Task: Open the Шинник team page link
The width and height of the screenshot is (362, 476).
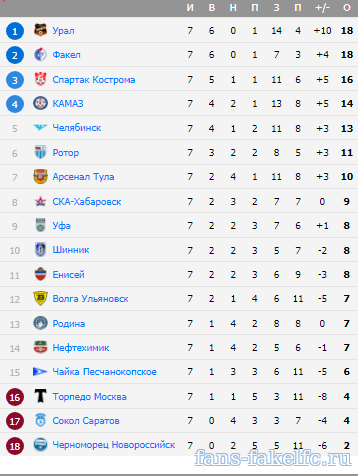Action: [71, 250]
